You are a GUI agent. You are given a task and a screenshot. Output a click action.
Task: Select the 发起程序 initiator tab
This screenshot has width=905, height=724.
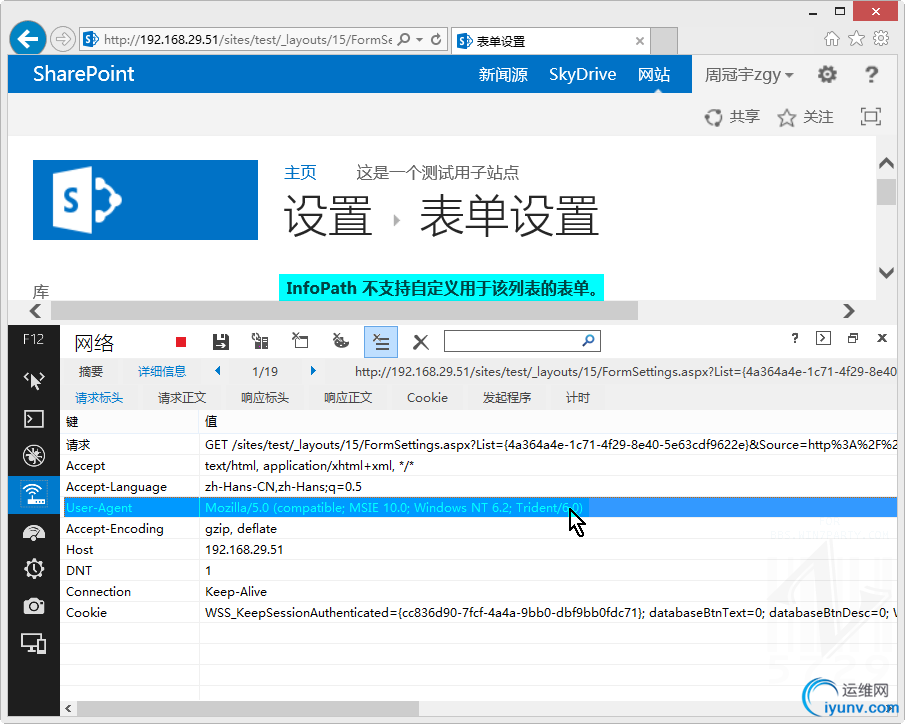pos(507,398)
